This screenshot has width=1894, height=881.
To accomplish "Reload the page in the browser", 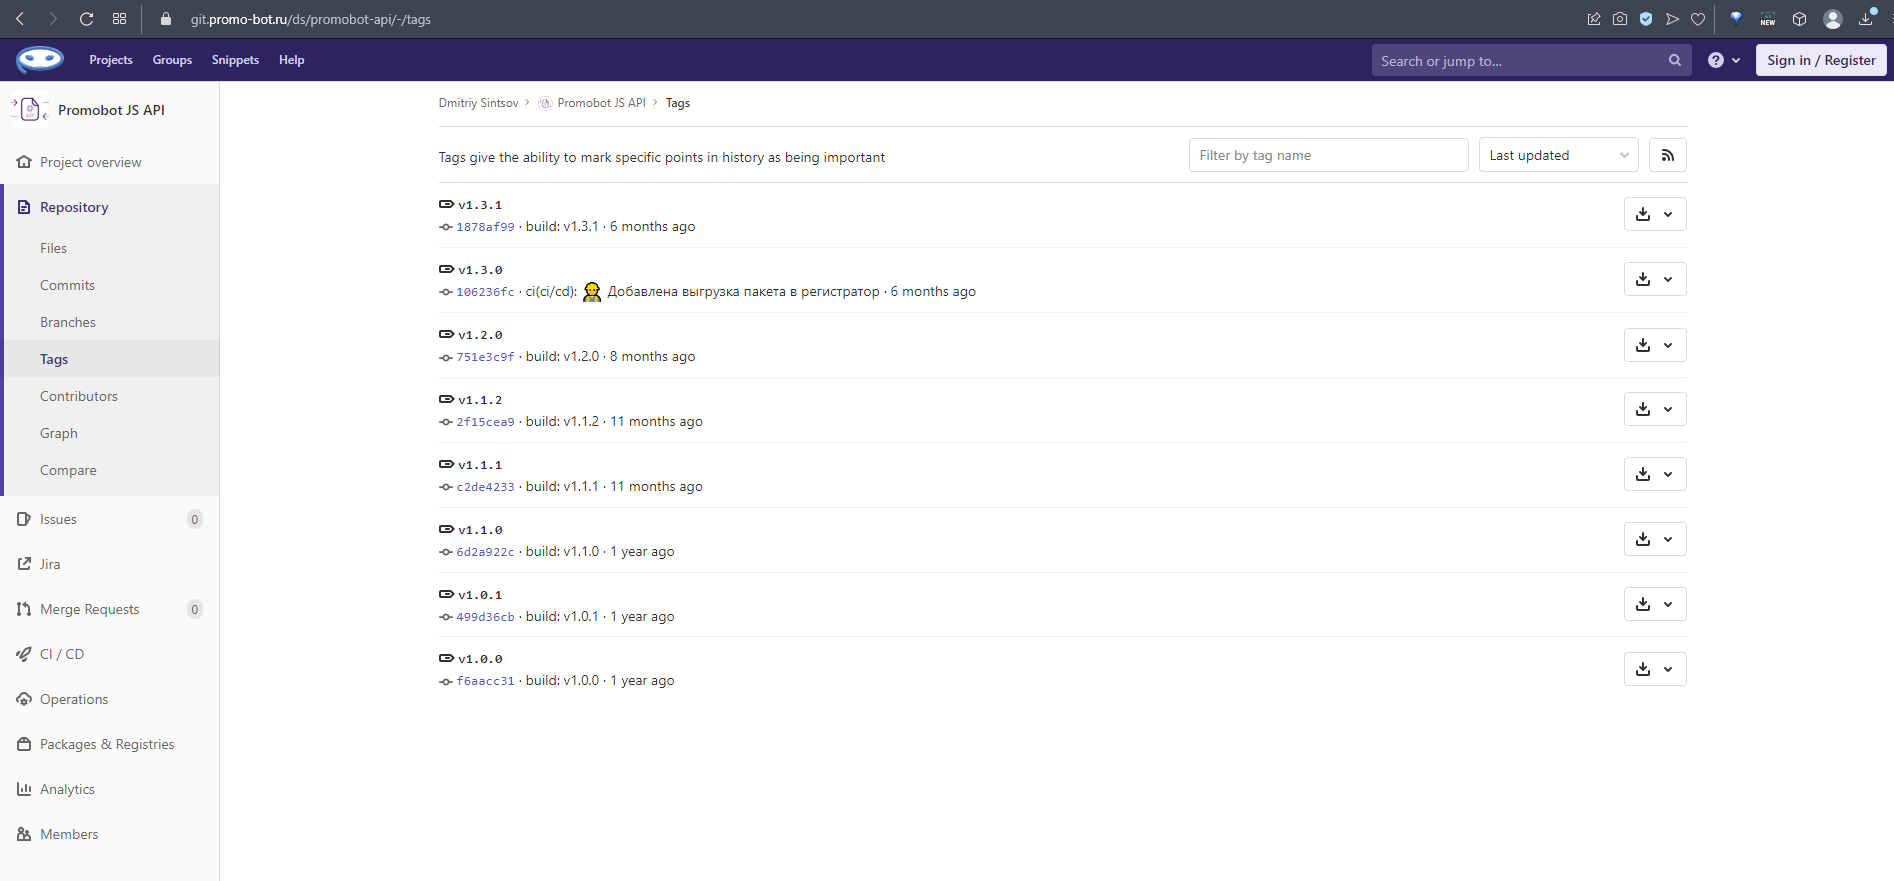I will pos(86,19).
